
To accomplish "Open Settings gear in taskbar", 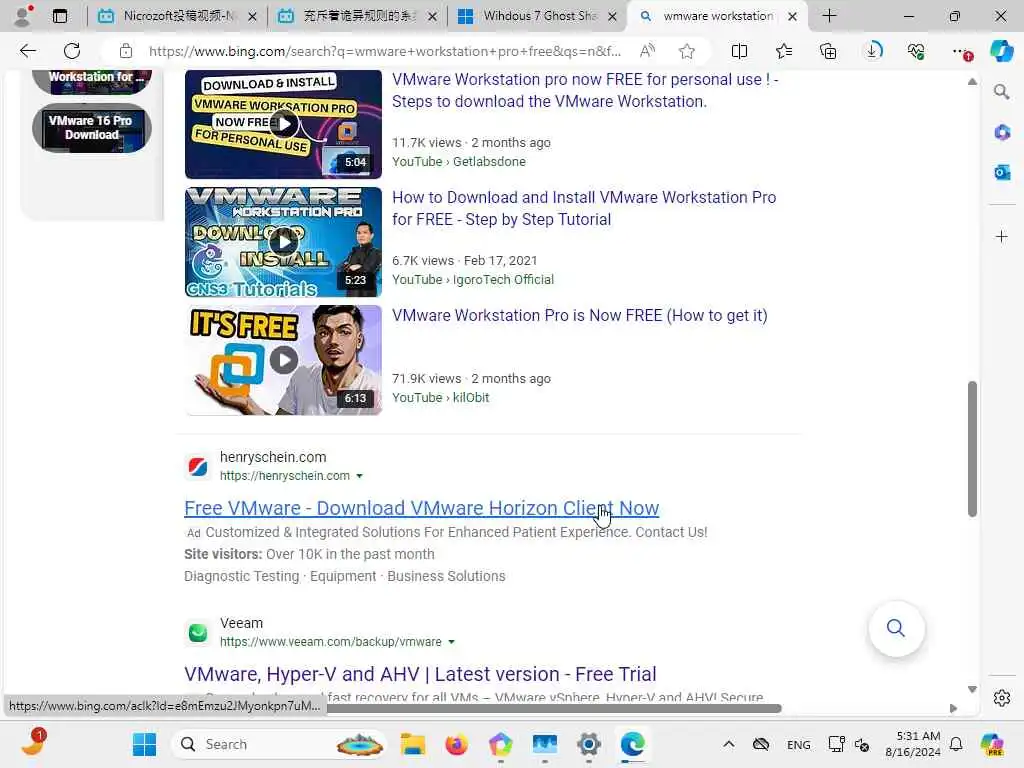I will [588, 744].
